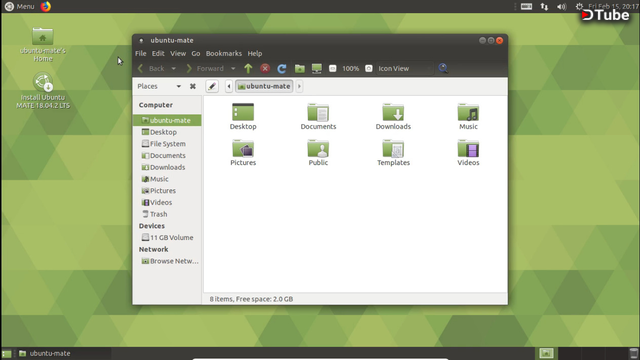Expand the Back history dropdown arrow
This screenshot has height=360, width=640.
(173, 69)
